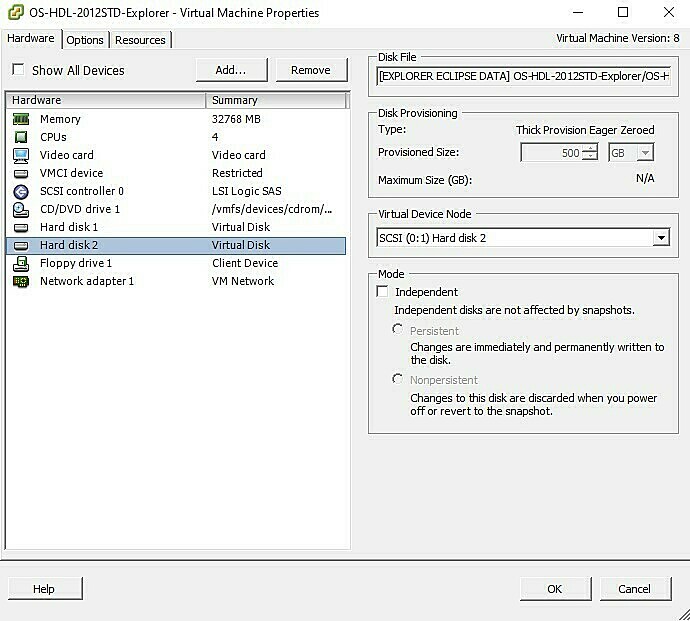
Task: Select the CPUs row label
Action: pyautogui.click(x=53, y=137)
